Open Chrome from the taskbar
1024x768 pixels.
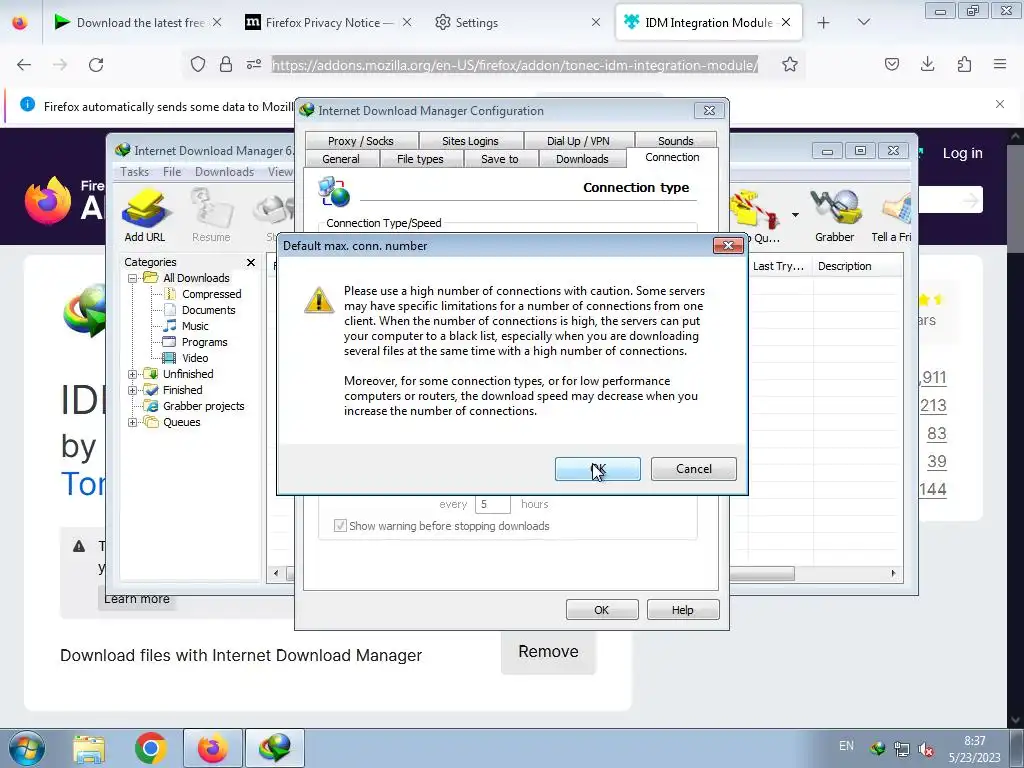coord(151,748)
